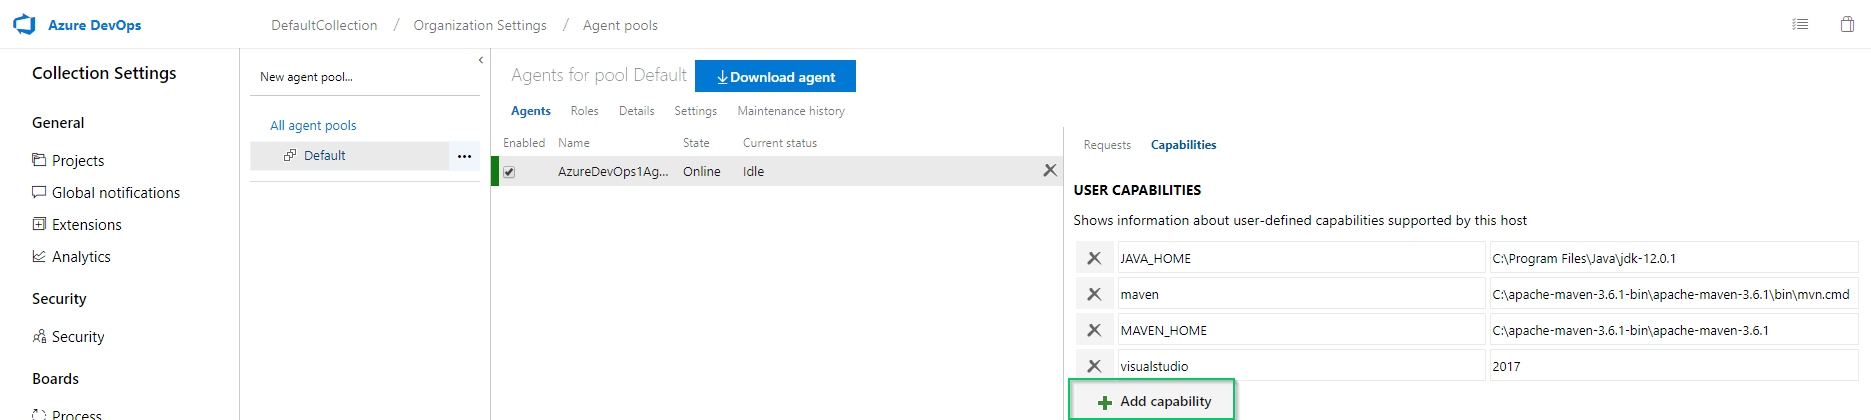This screenshot has height=420, width=1871.
Task: Switch to the Roles tab
Action: (584, 111)
